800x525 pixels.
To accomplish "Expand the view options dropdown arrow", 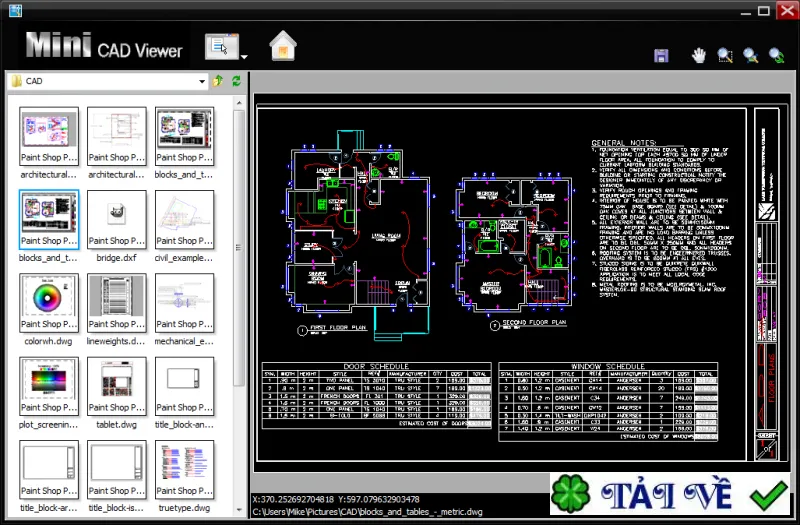I will coord(244,57).
